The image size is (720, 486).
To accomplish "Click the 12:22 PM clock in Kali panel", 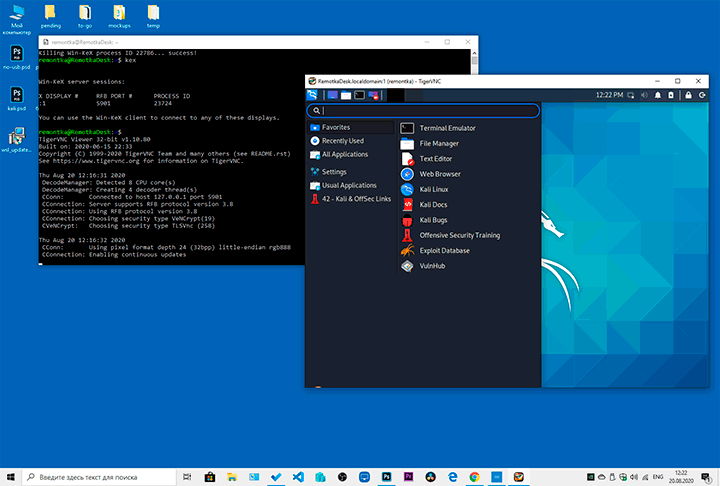I will tap(609, 95).
